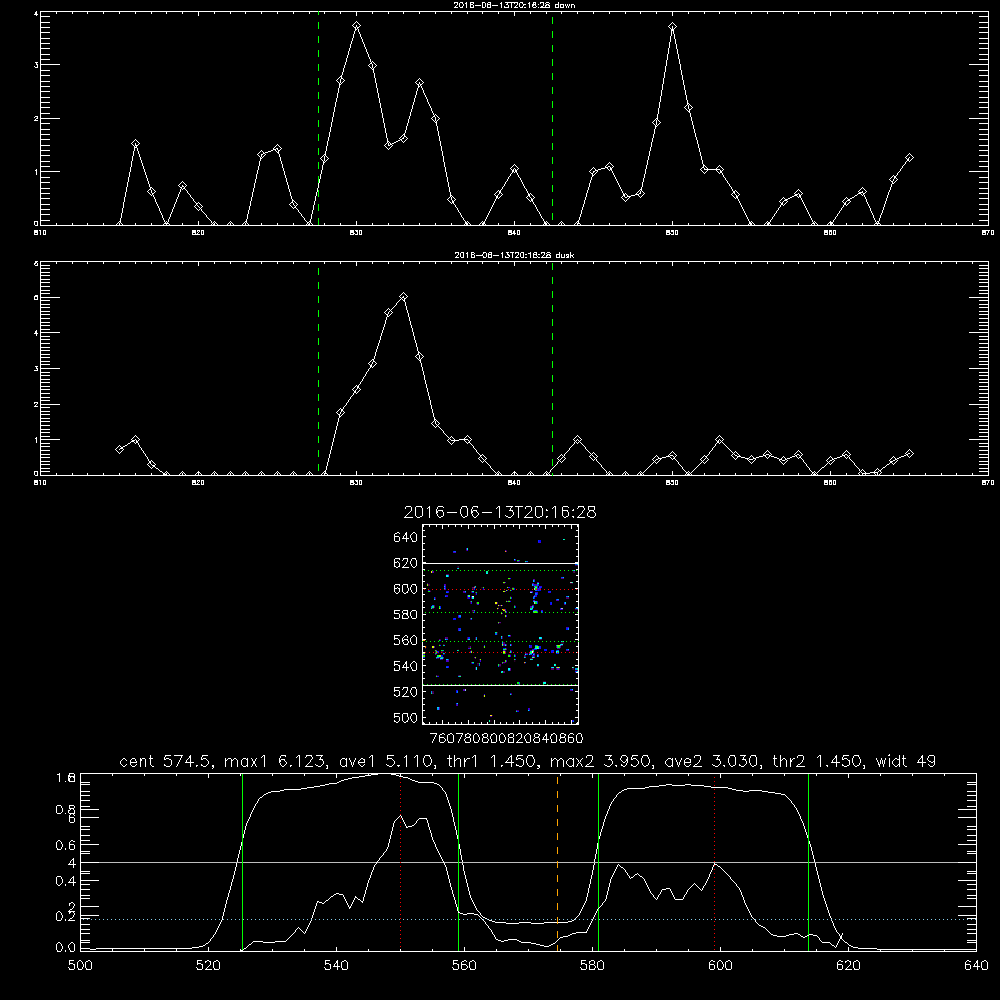
Task: Select the 'widt 49' value
Action: (x=906, y=761)
